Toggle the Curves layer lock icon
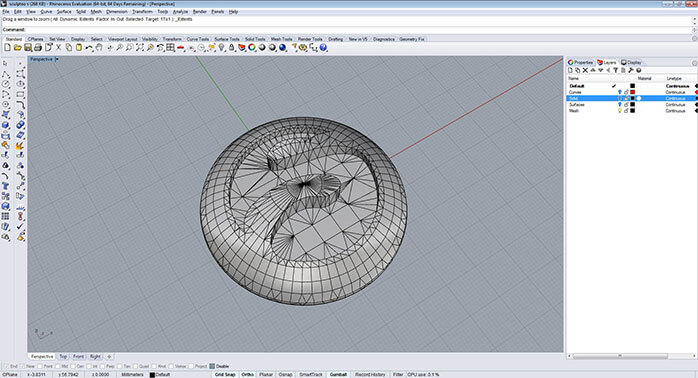 point(626,92)
